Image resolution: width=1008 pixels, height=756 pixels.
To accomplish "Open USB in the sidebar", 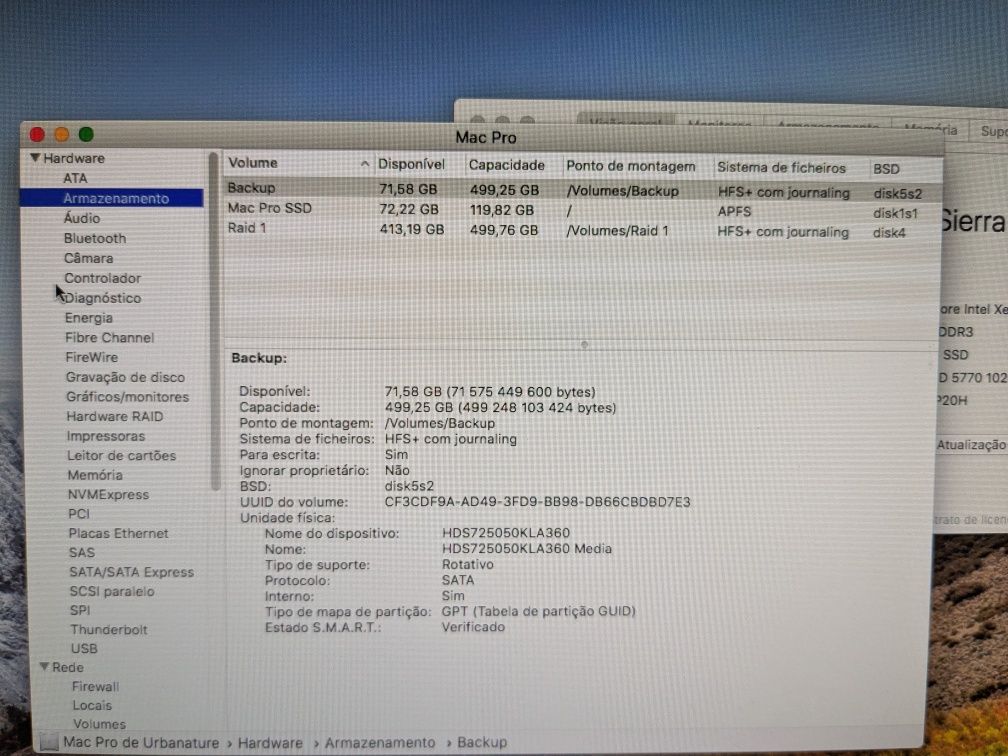I will click(x=84, y=649).
